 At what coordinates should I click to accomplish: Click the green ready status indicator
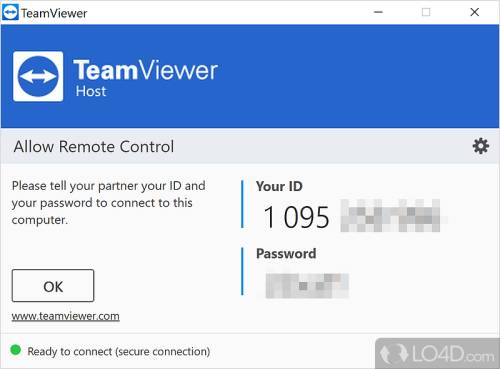click(x=16, y=350)
